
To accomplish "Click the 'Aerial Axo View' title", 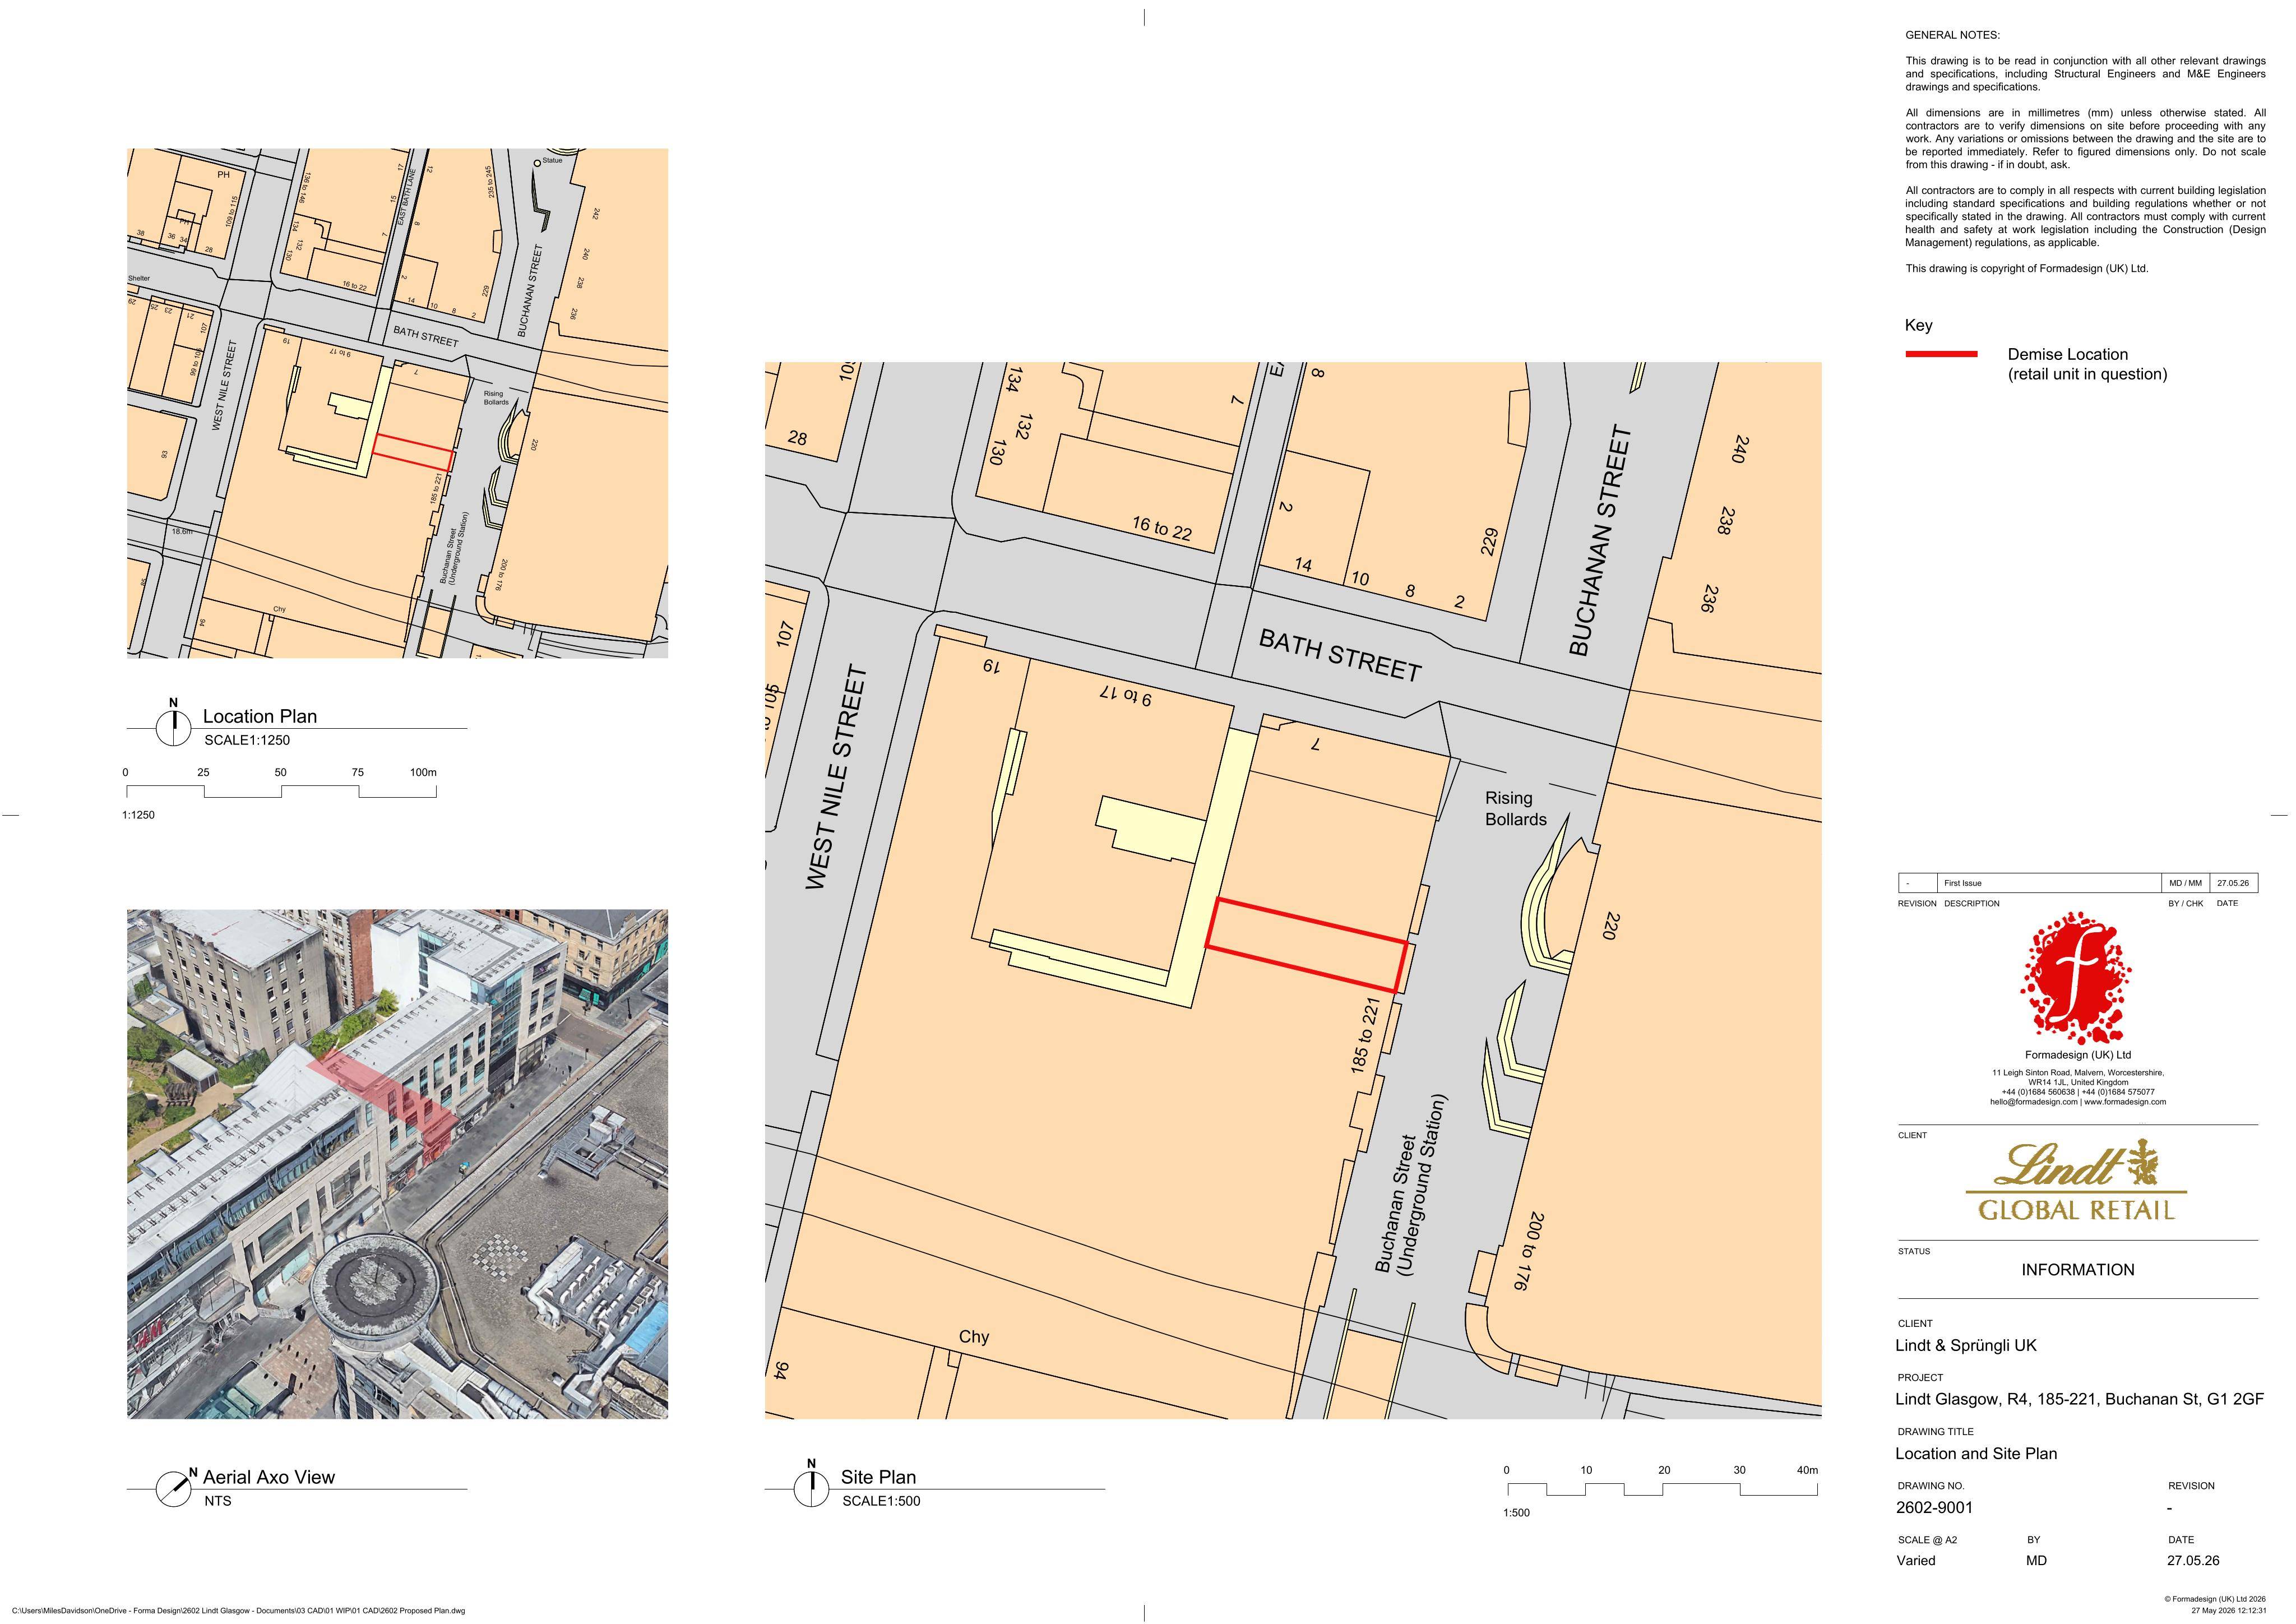I will 269,1477.
